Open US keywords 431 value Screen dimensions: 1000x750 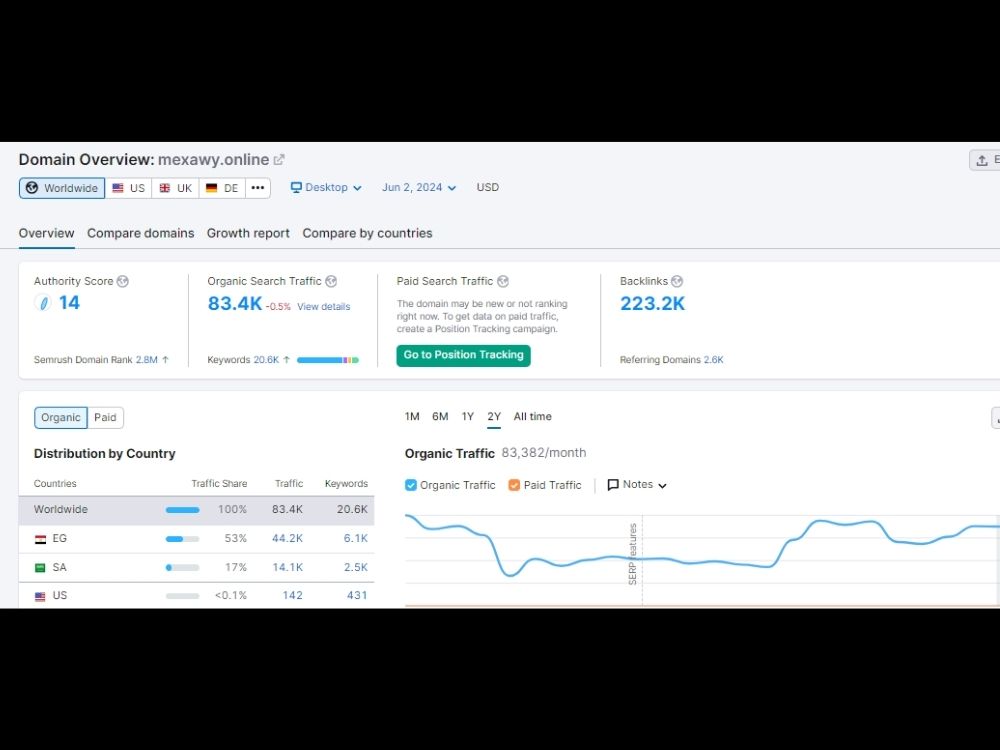pos(357,595)
